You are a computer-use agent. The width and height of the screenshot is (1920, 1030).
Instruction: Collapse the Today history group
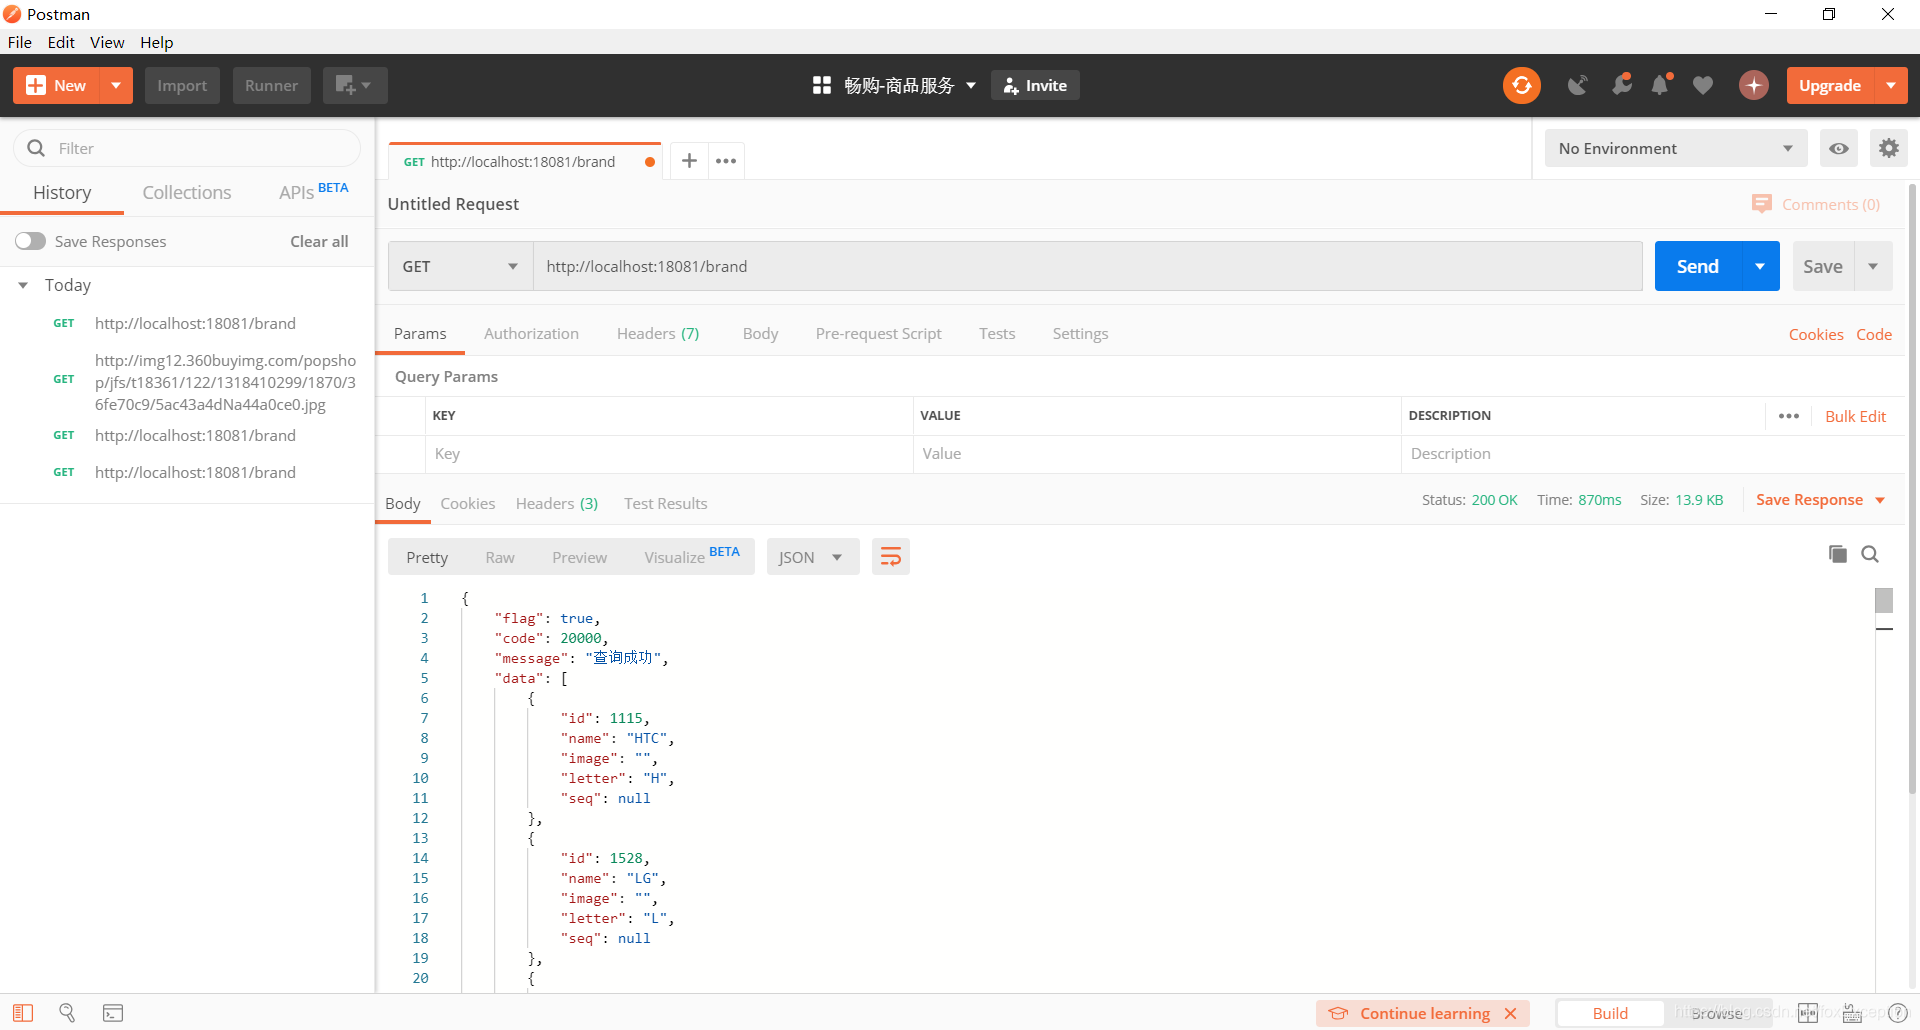point(23,285)
